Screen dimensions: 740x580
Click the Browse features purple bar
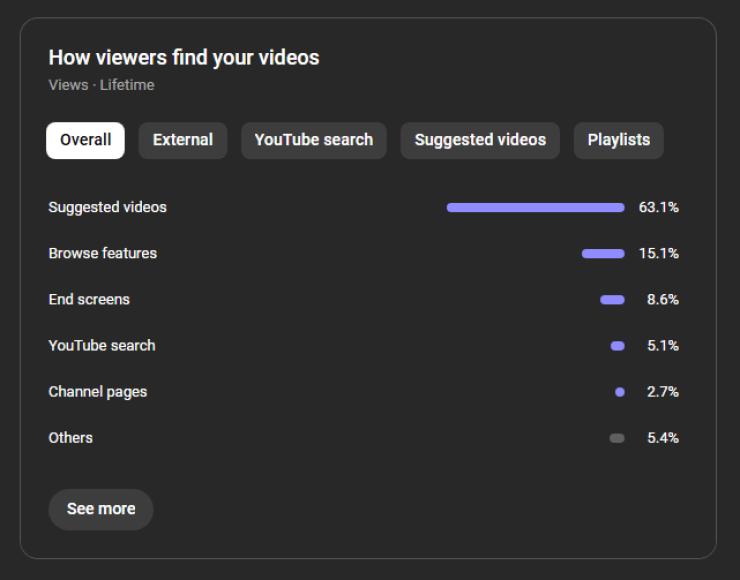603,254
